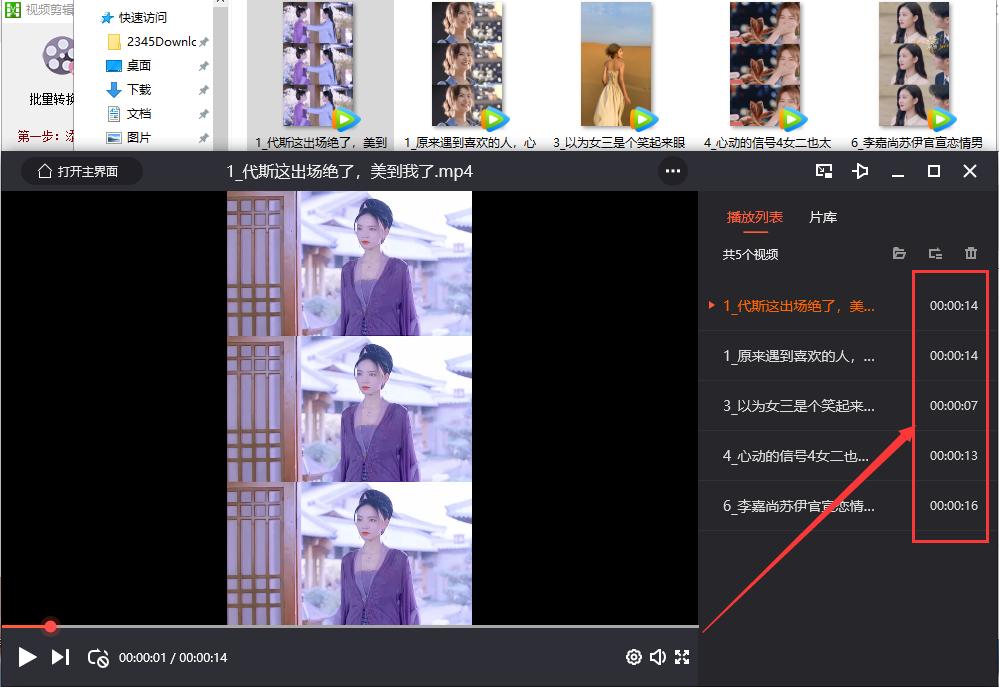
Task: Click the 00:00:16 duration in the playlist
Action: 953,506
